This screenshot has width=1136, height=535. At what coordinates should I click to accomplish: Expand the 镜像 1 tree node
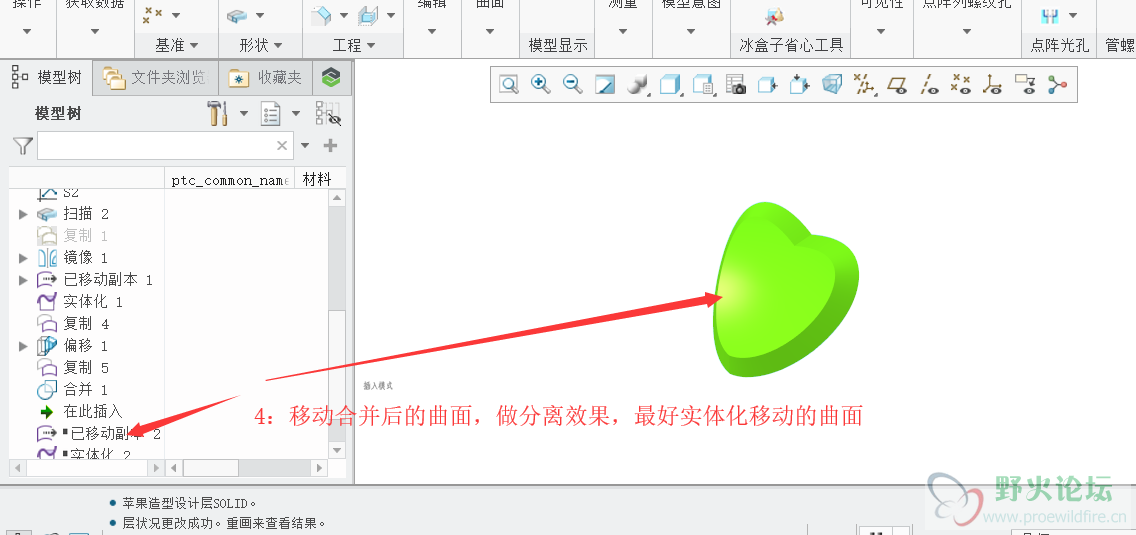pyautogui.click(x=23, y=258)
